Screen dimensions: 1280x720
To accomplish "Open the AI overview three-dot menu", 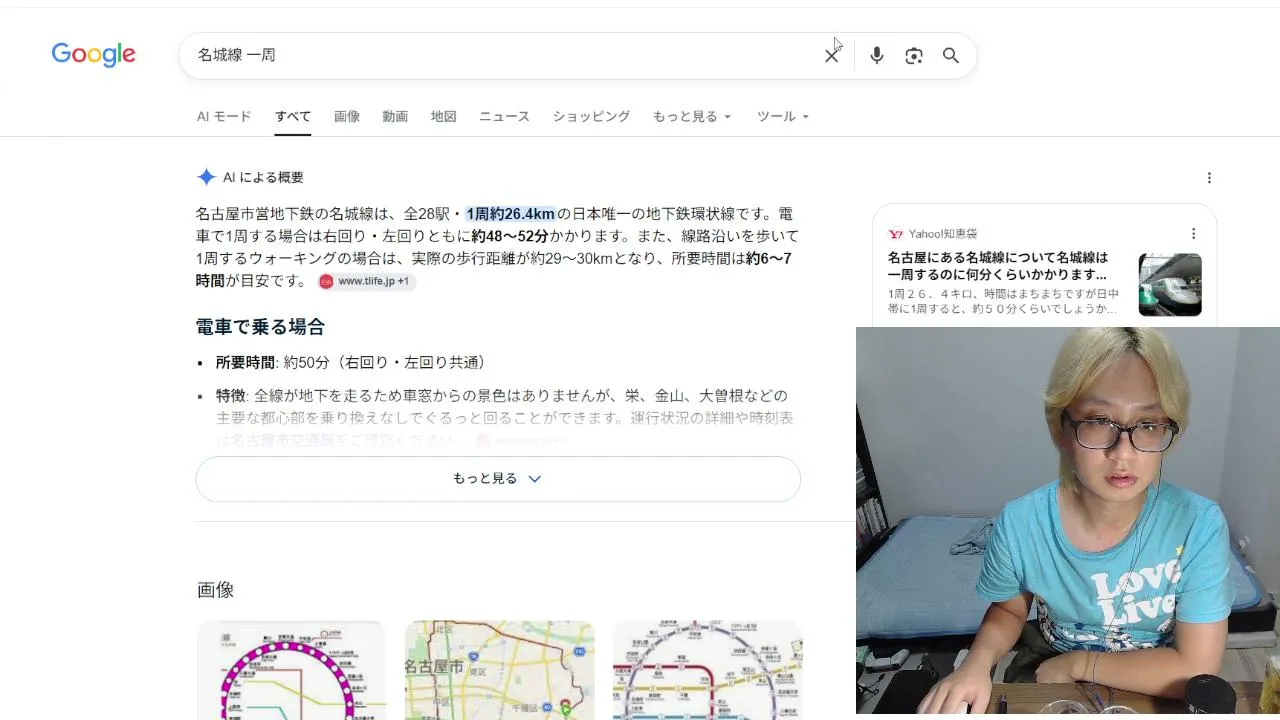I will tap(1209, 178).
